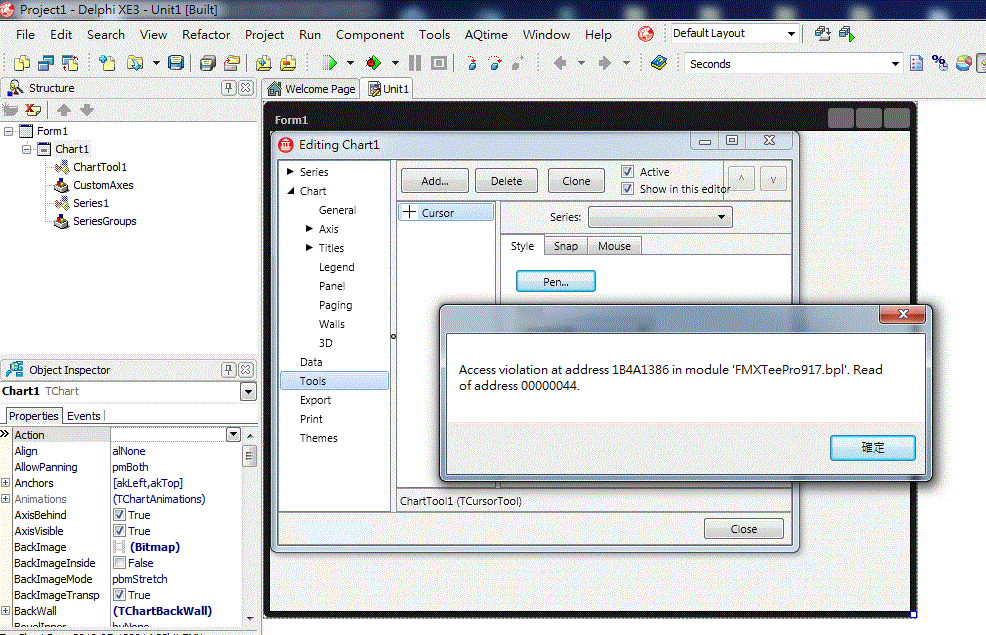Viewport: 986px width, 635px height.
Task: Click the View Form toolbar icon
Action: [x=47, y=63]
